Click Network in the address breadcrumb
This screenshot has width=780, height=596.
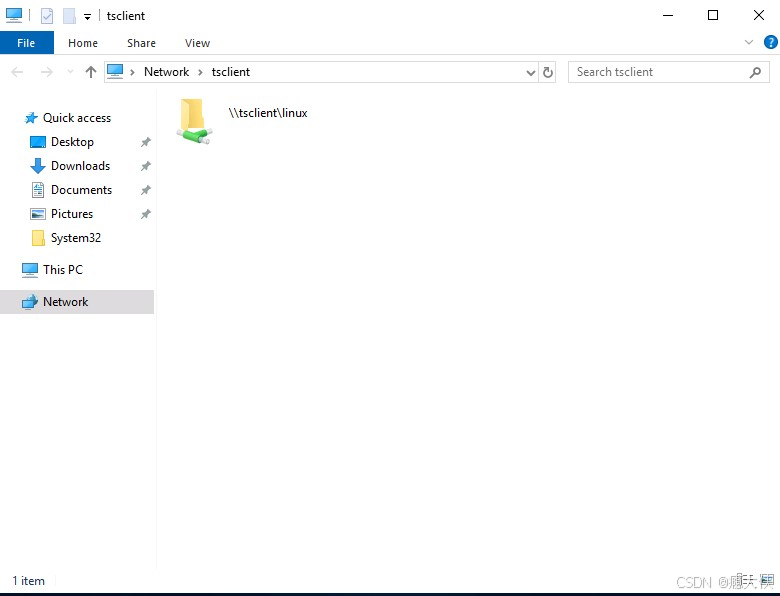click(167, 72)
